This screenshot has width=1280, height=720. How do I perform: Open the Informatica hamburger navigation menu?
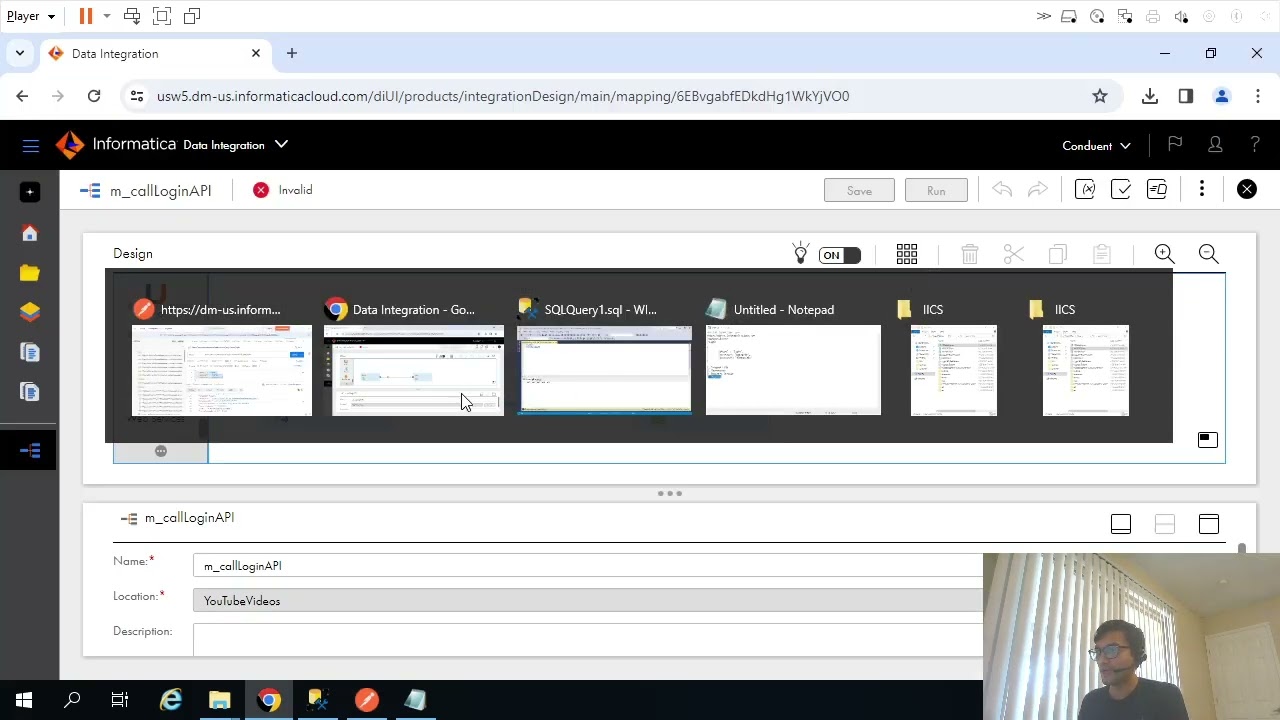(x=30, y=146)
